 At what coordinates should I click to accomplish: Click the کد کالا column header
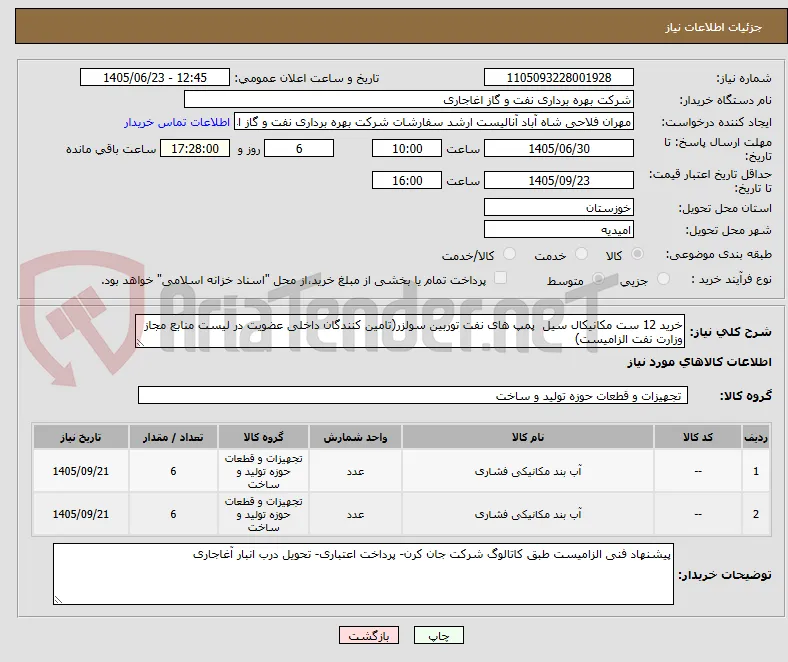click(698, 437)
